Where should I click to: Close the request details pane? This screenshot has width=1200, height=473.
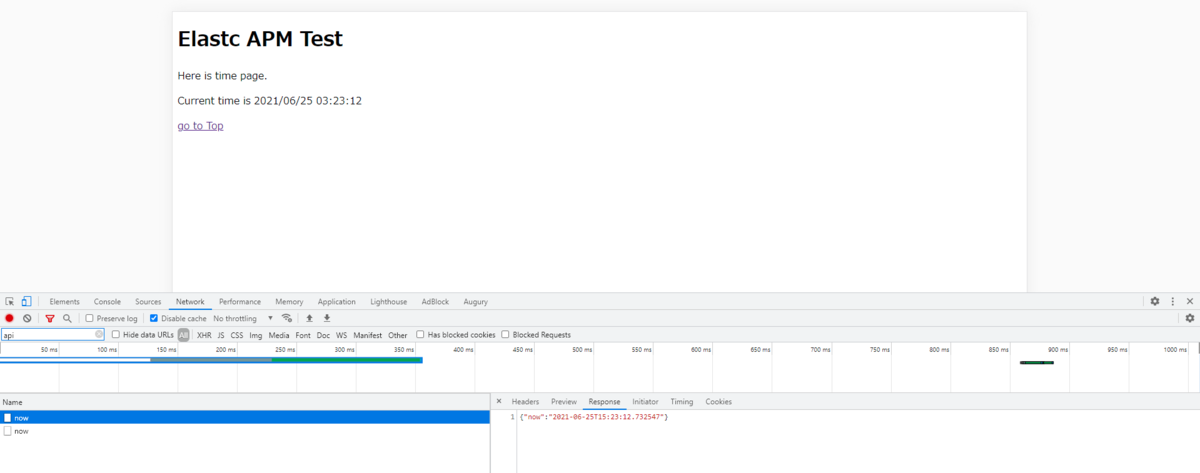[499, 401]
